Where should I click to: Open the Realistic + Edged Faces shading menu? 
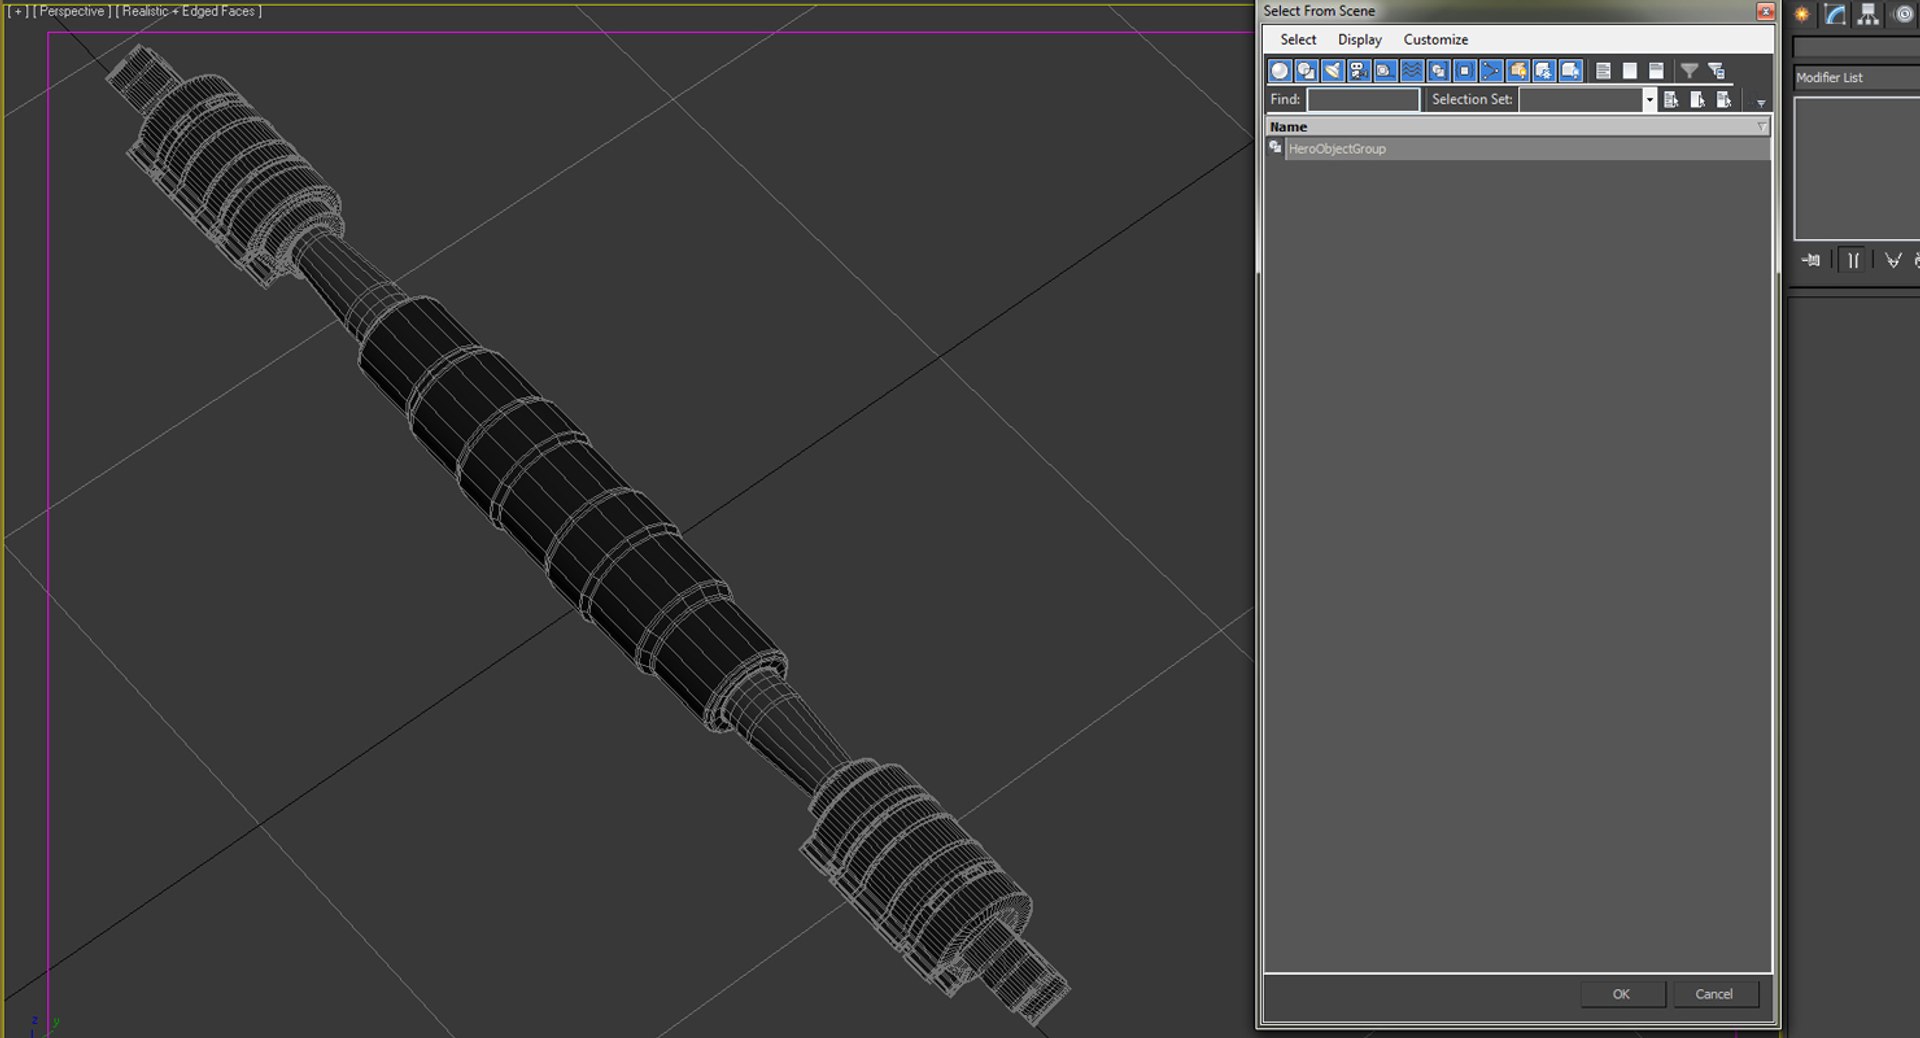(189, 12)
